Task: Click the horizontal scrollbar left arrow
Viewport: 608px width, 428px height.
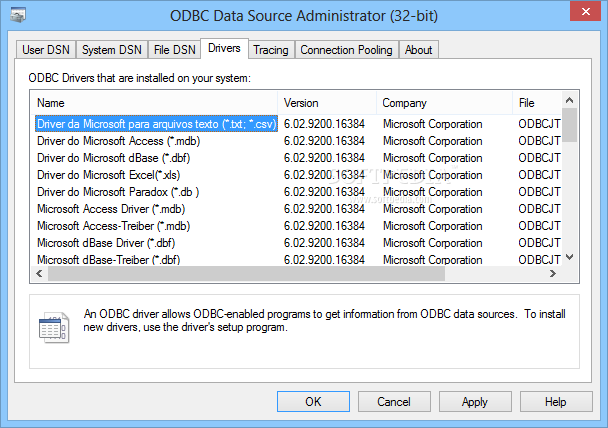Action: click(x=39, y=274)
